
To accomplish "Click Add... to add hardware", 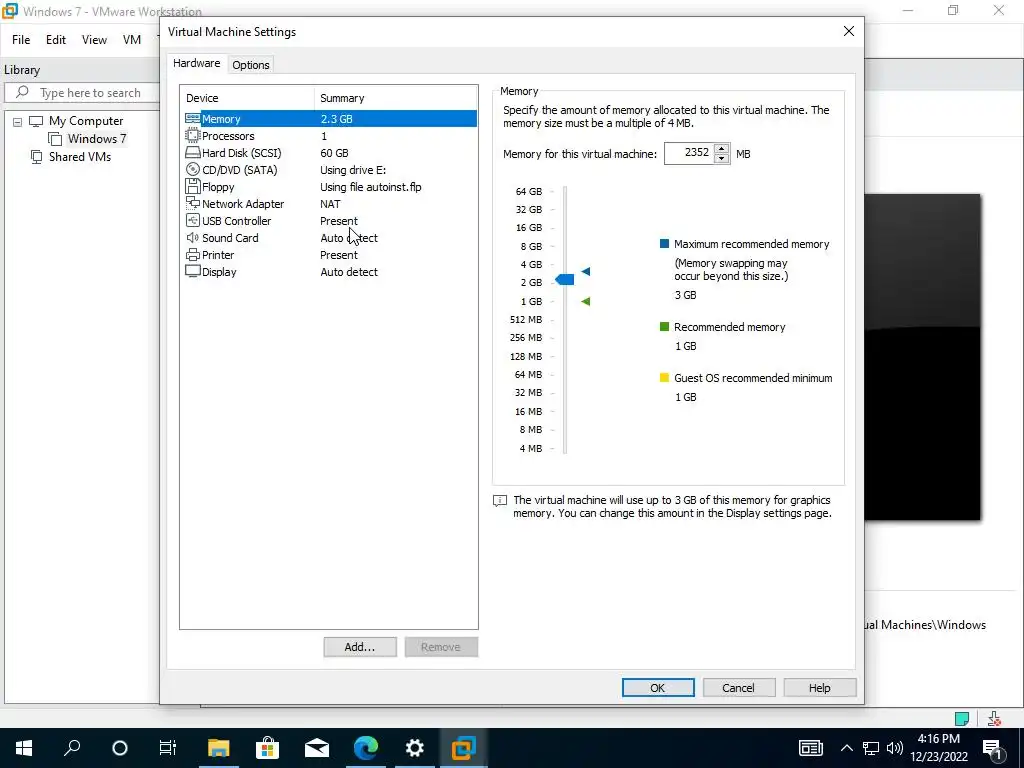I will (360, 647).
